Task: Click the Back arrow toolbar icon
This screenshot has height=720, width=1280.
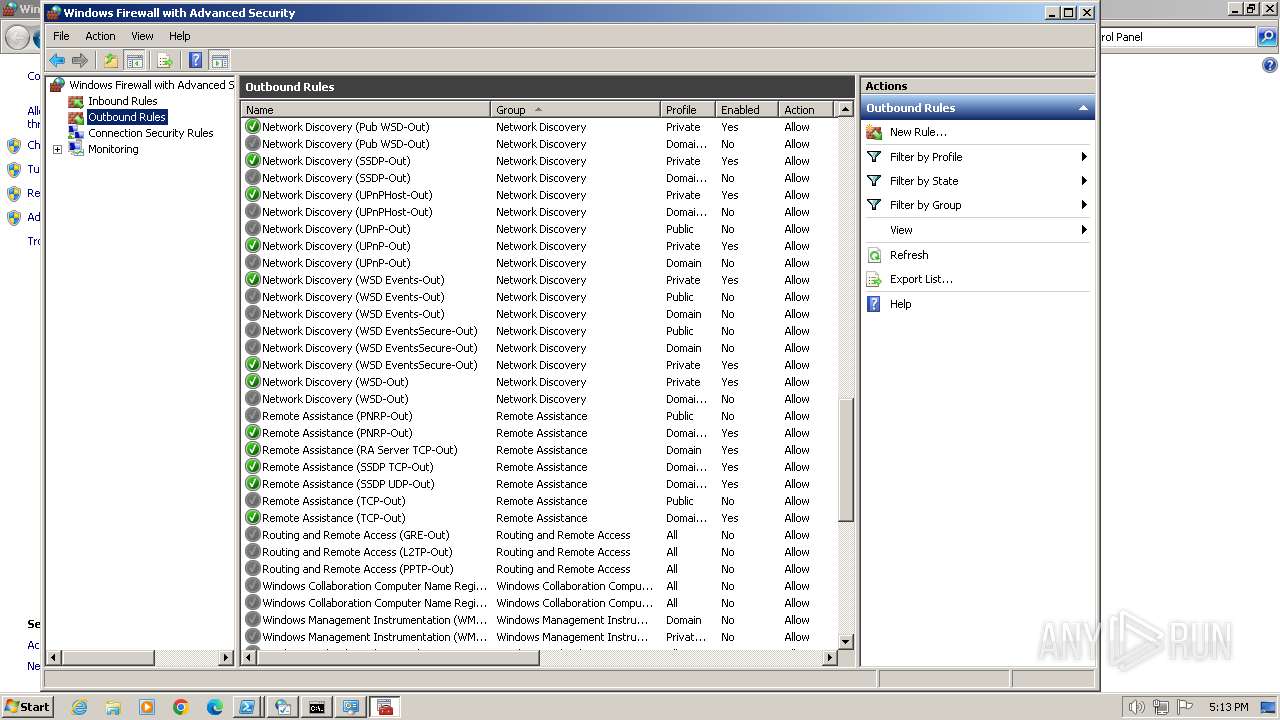Action: click(x=57, y=60)
